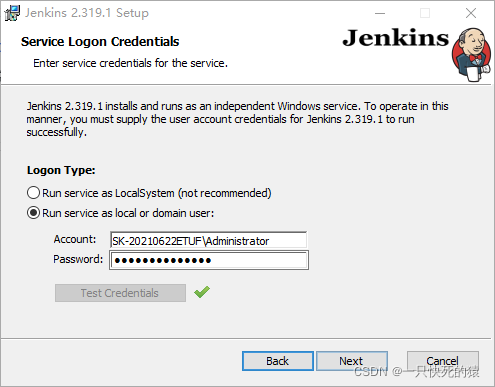Screen dimensions: 495x387
Task: Click 'Enter service credentials for the service.' text
Action: [x=130, y=63]
